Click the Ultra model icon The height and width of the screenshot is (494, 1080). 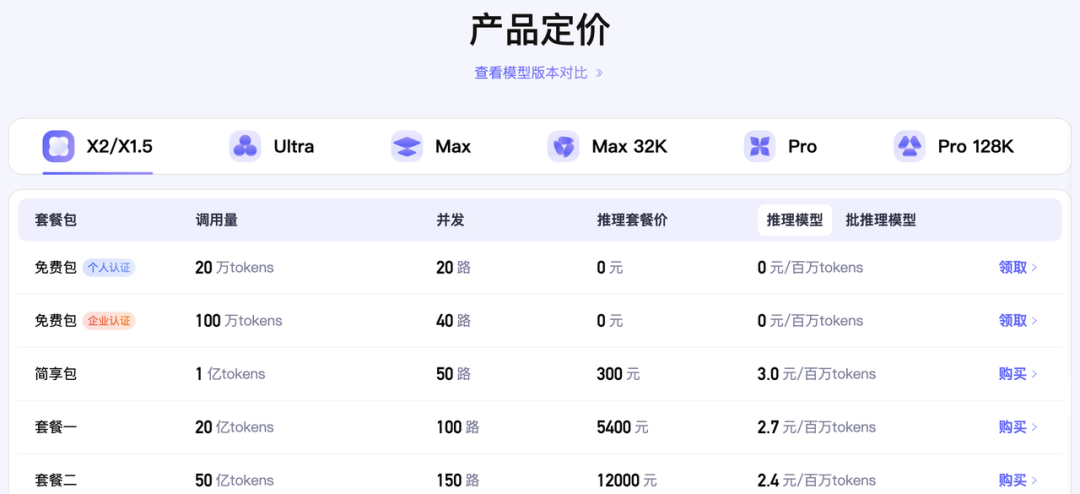[245, 146]
